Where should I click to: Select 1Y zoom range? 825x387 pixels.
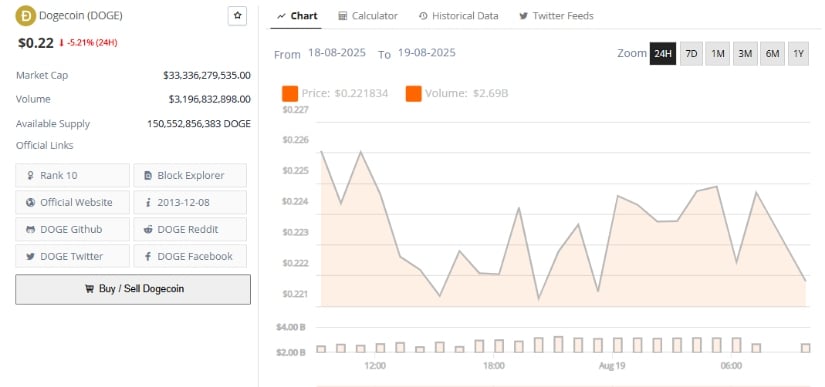pos(798,54)
